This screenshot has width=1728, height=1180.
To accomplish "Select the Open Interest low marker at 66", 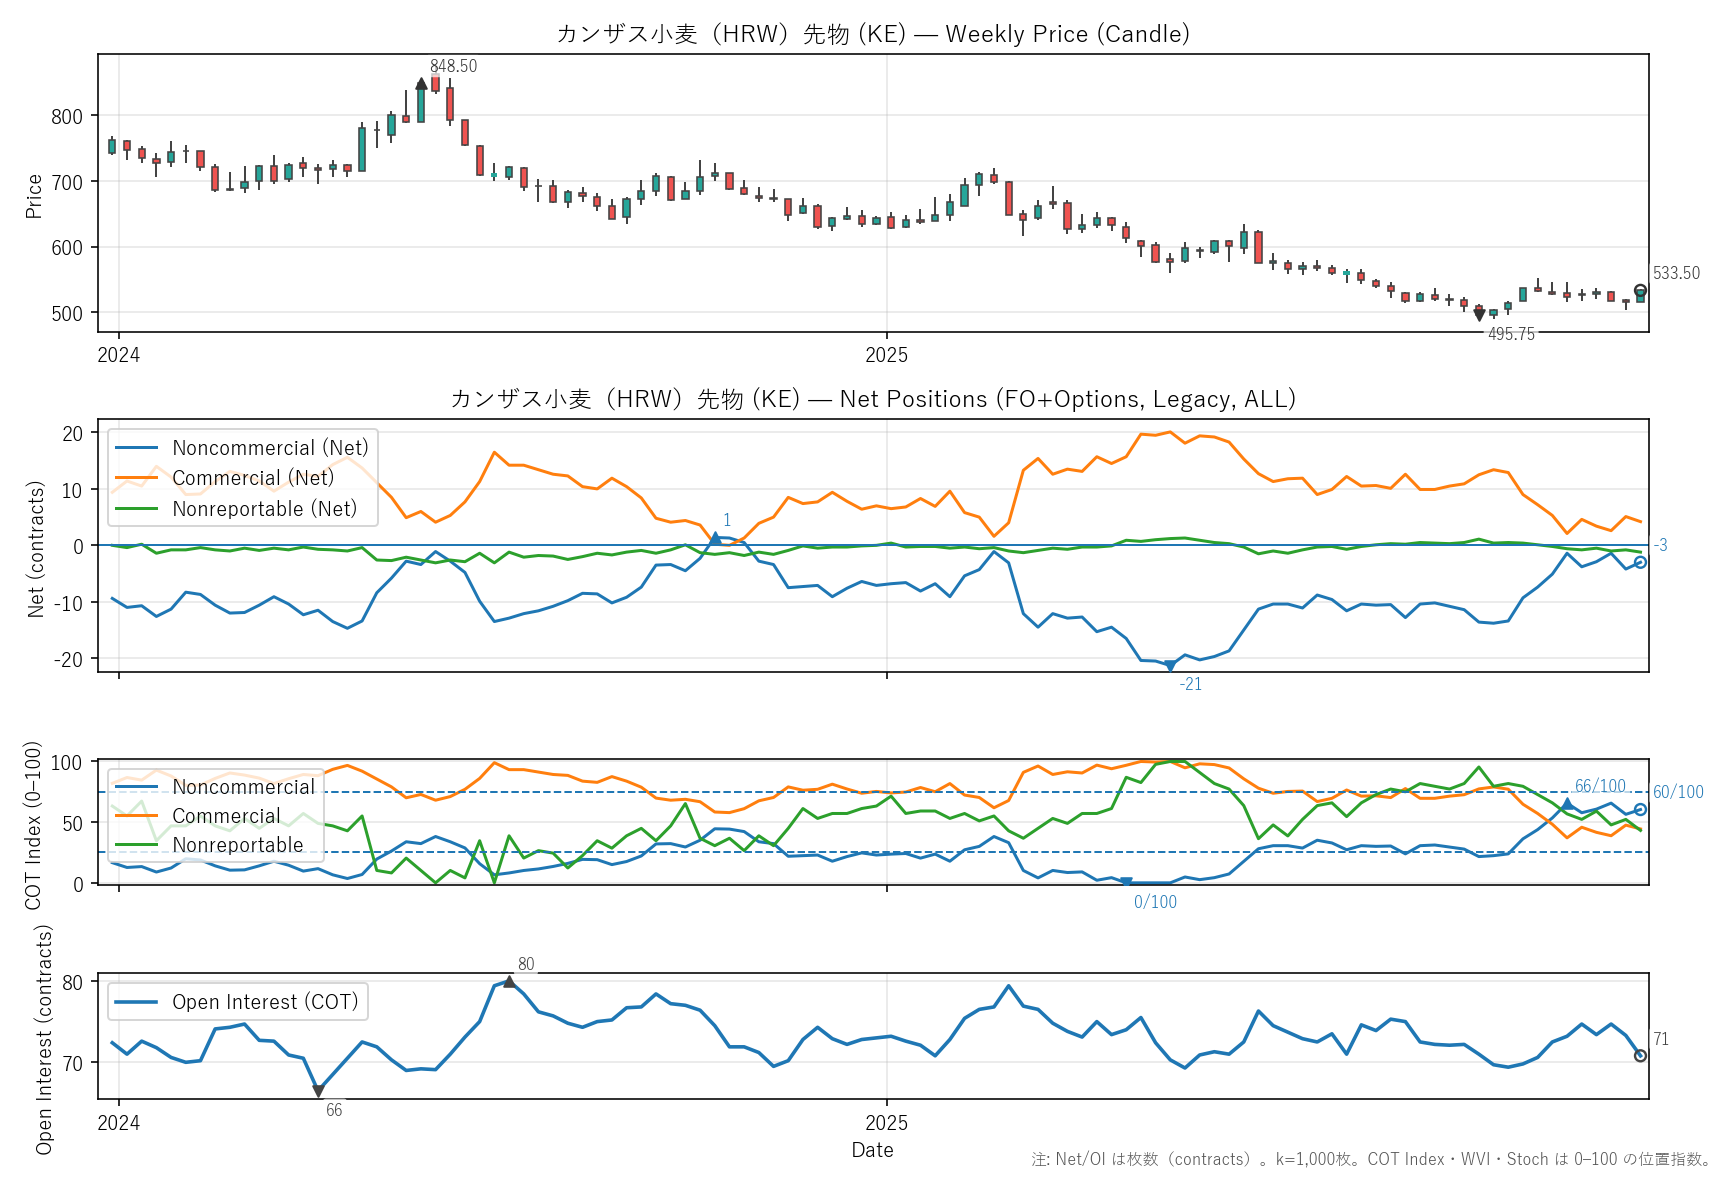I will pyautogui.click(x=318, y=1091).
